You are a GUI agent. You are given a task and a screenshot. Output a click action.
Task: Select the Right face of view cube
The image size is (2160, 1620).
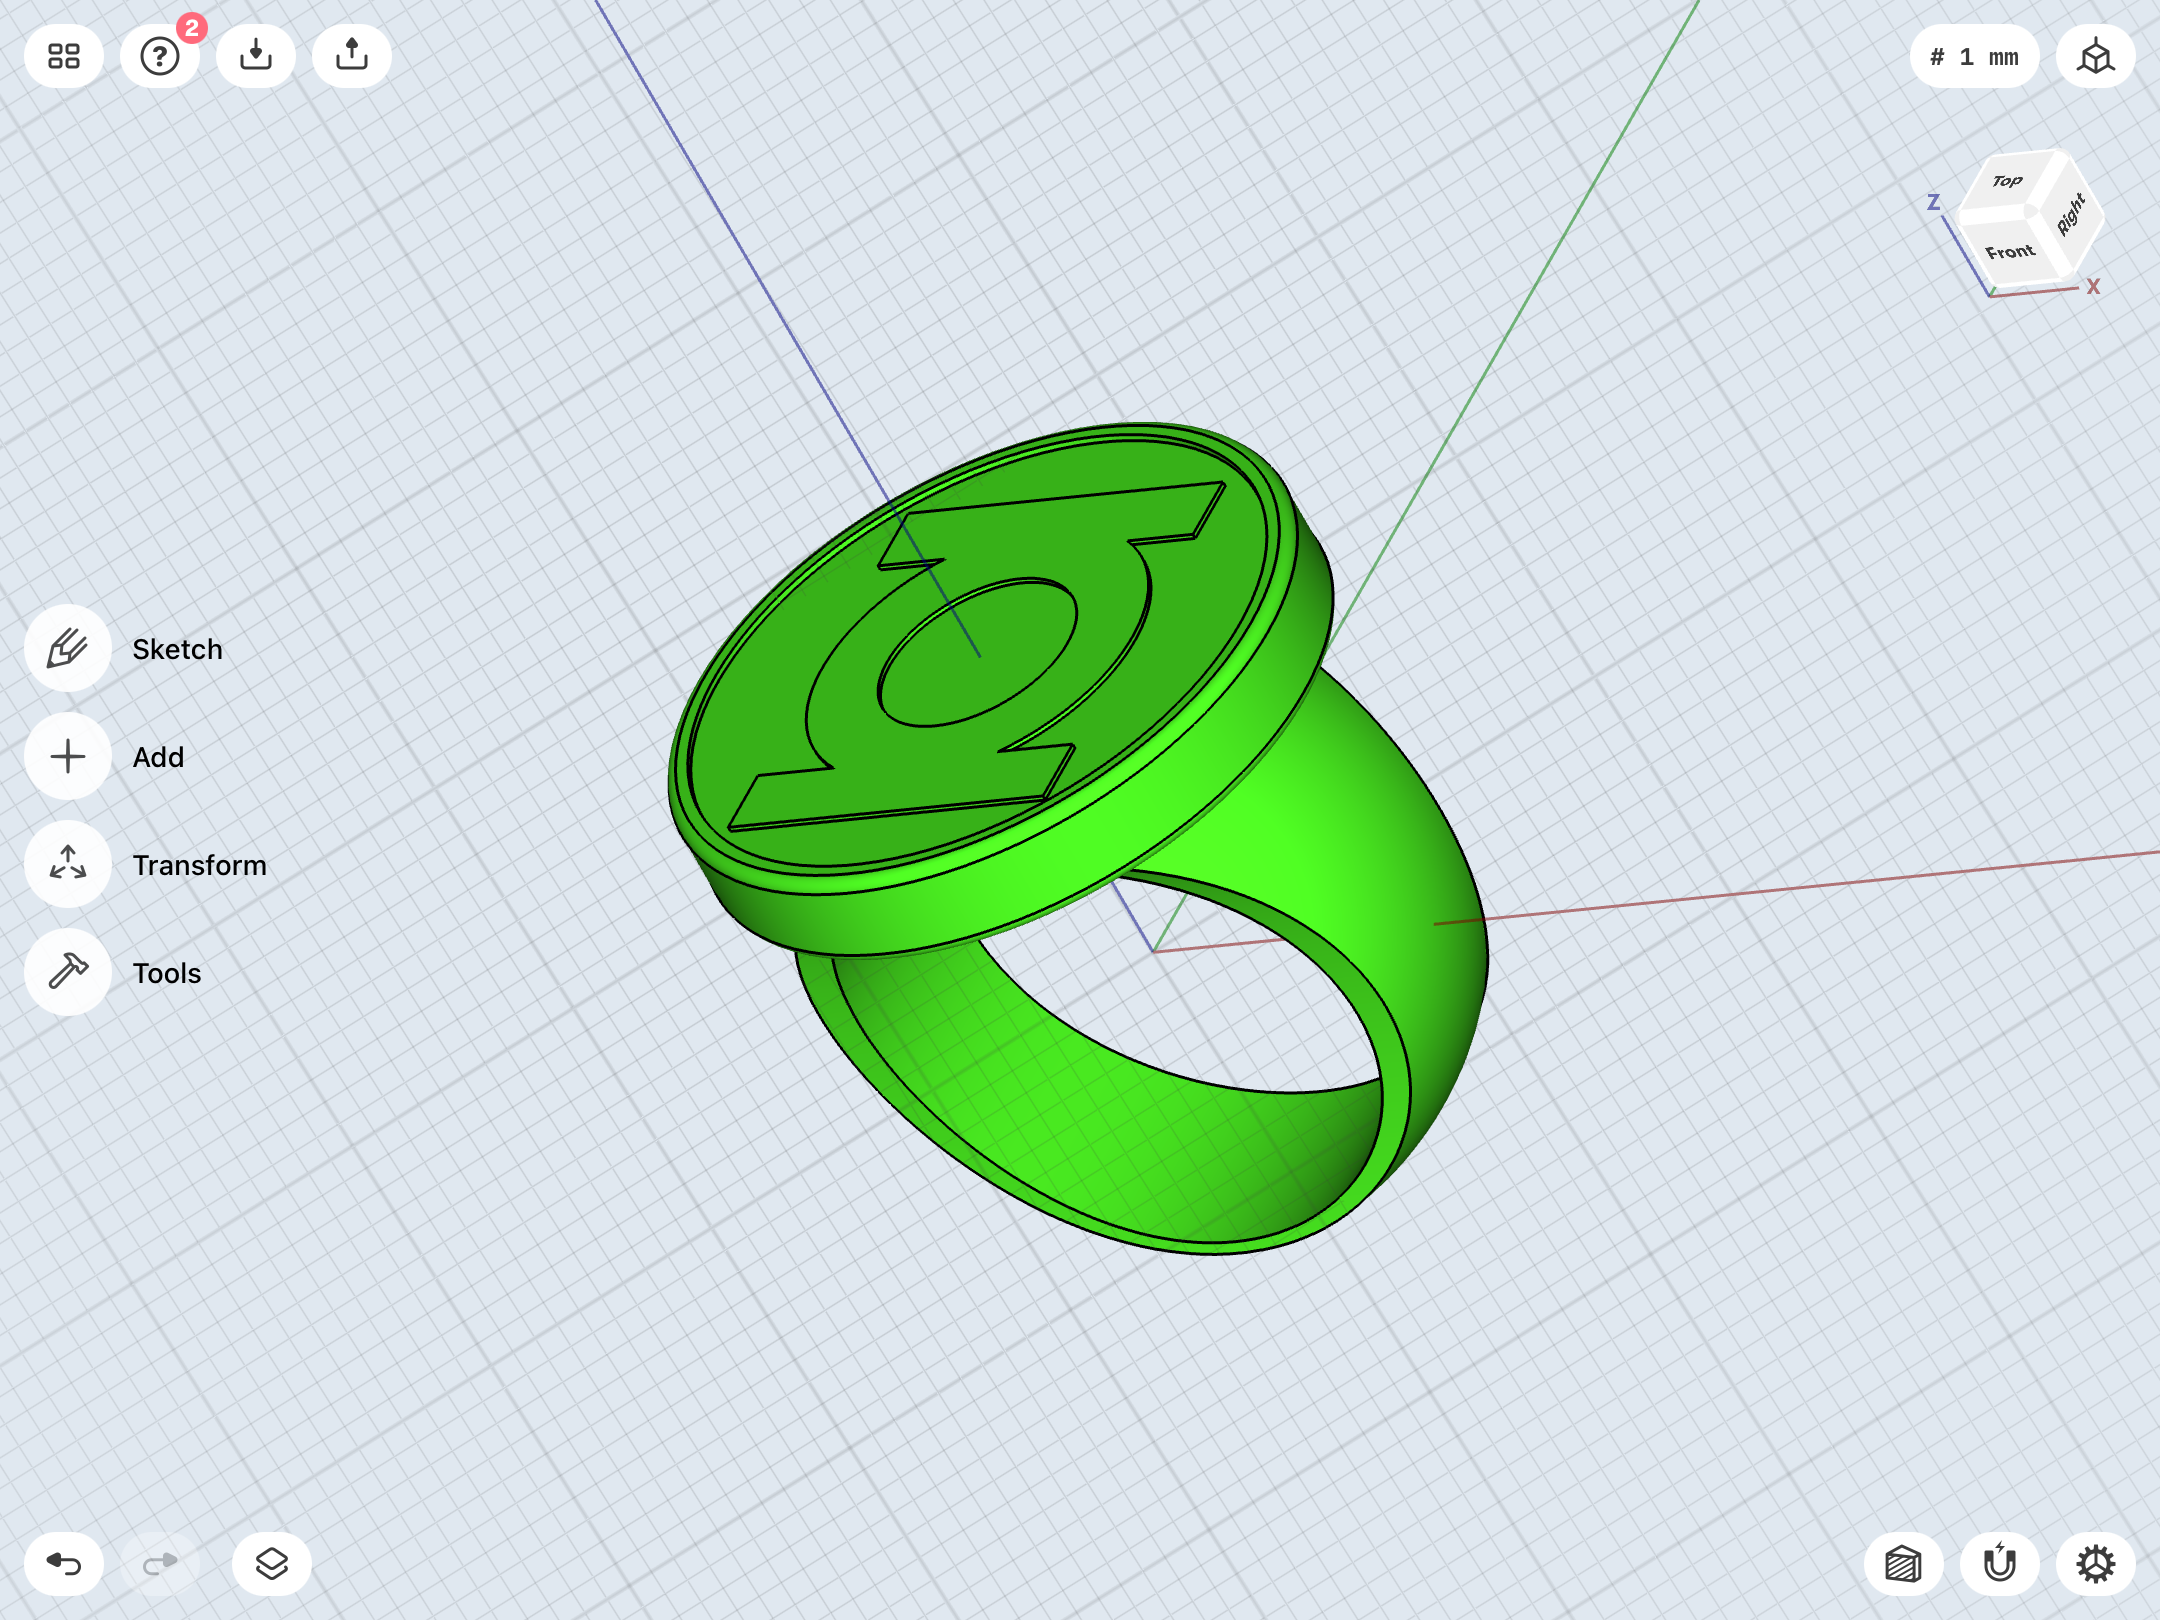click(2071, 214)
